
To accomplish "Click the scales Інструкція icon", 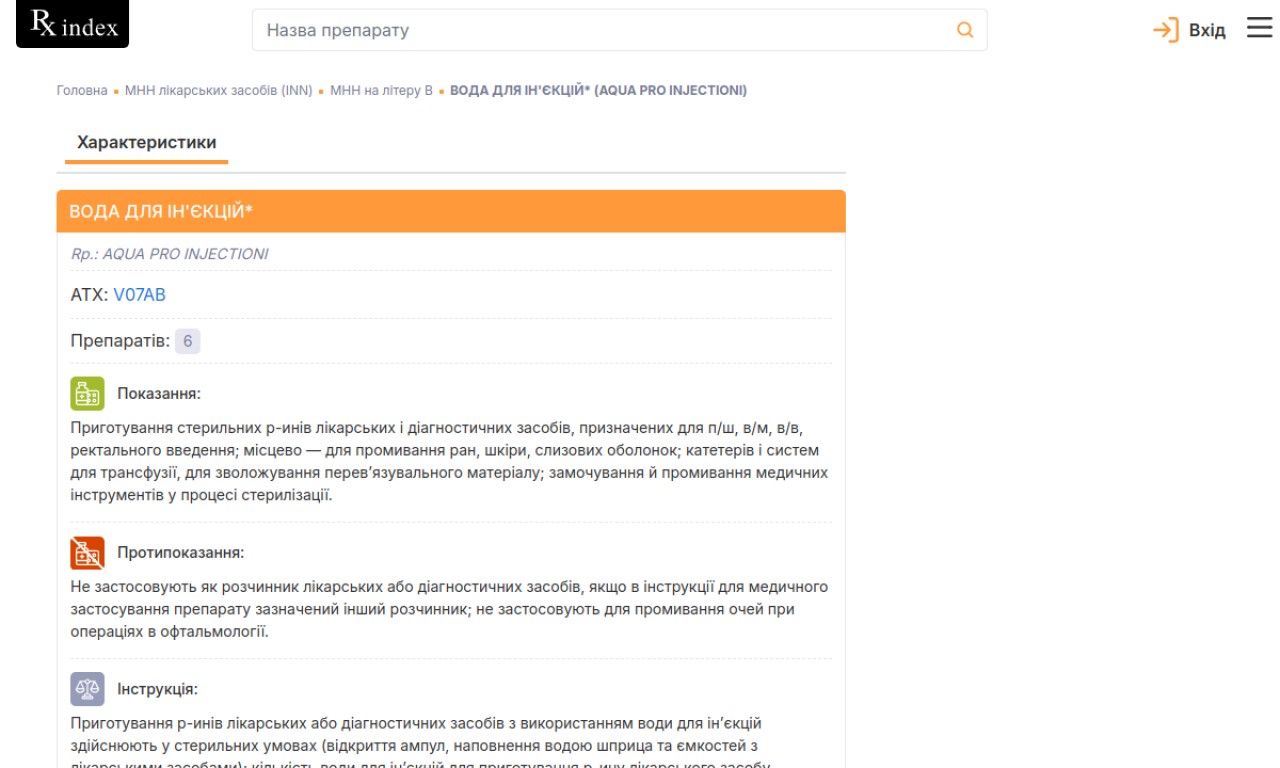I will 87,689.
